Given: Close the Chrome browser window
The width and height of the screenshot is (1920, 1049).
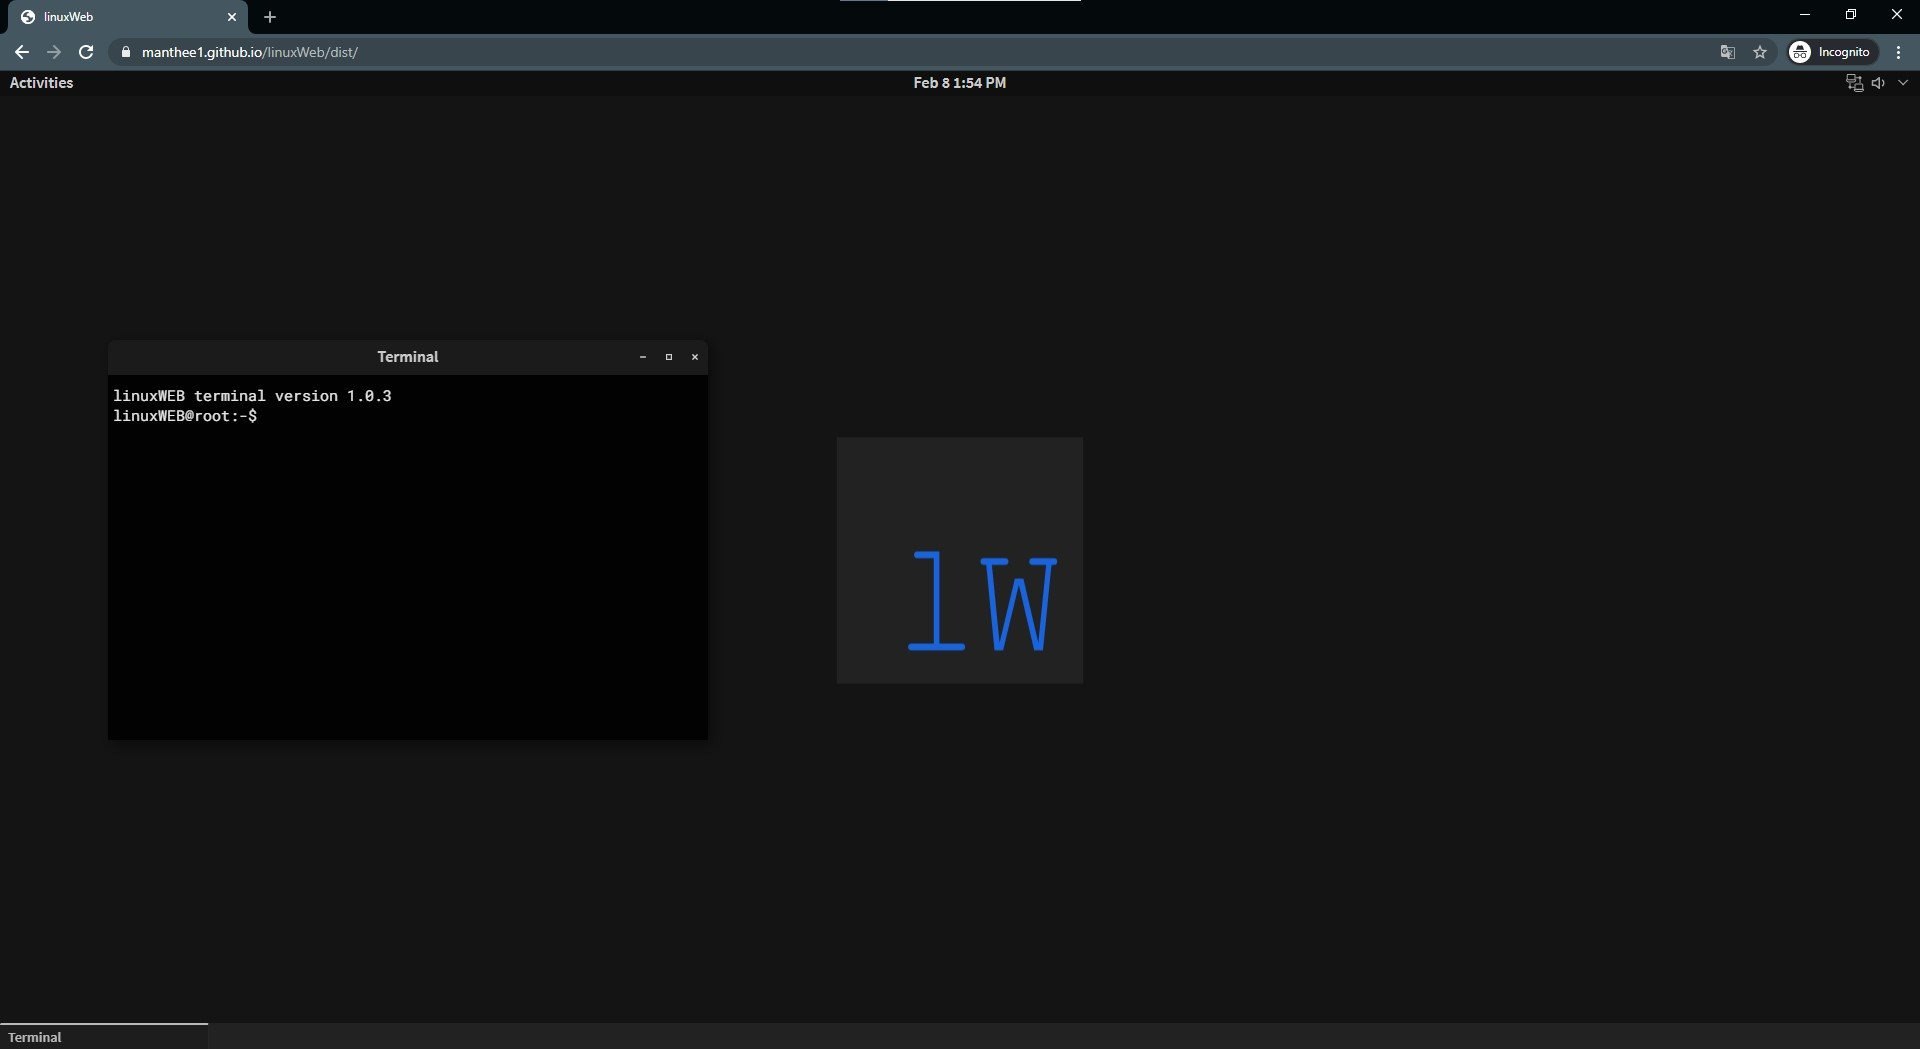Looking at the screenshot, I should 1896,14.
